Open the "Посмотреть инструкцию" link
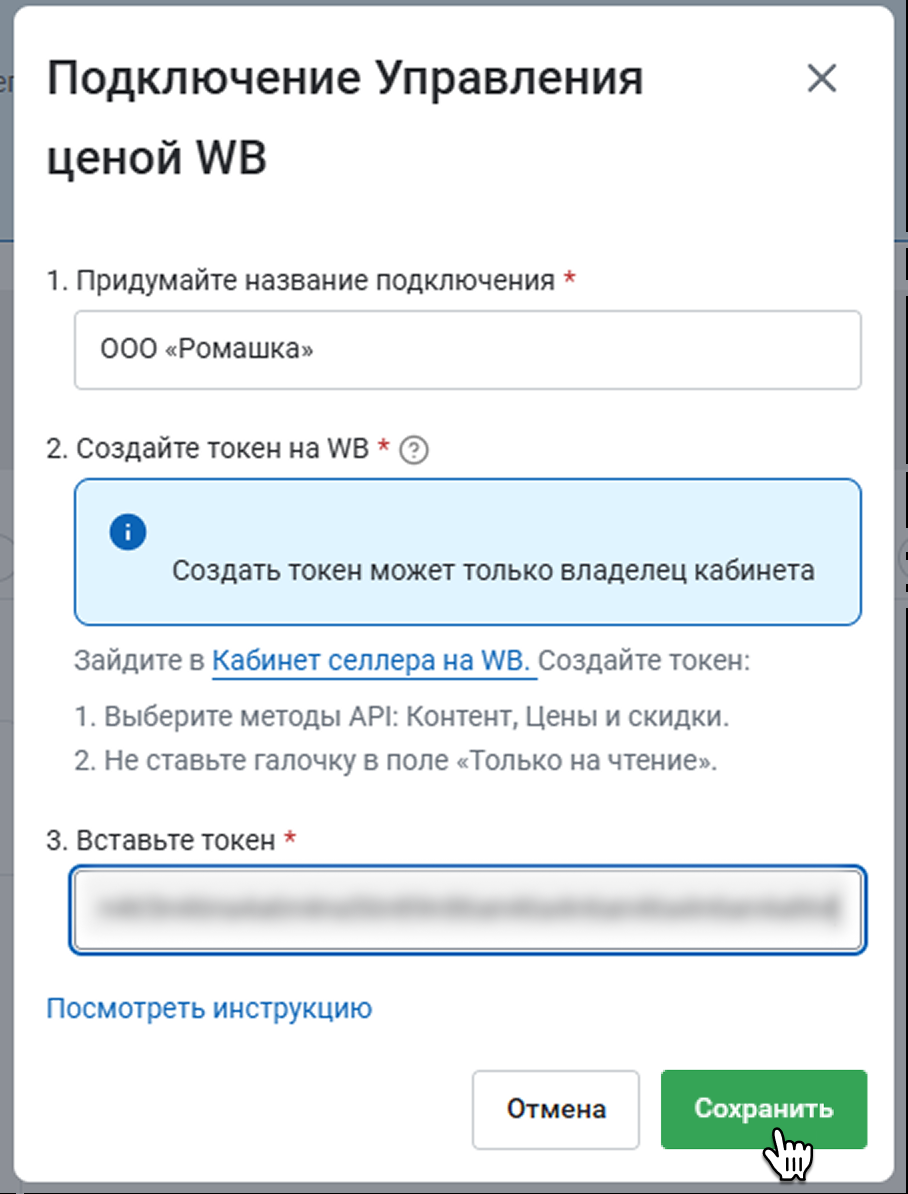This screenshot has height=1194, width=908. coord(209,1008)
